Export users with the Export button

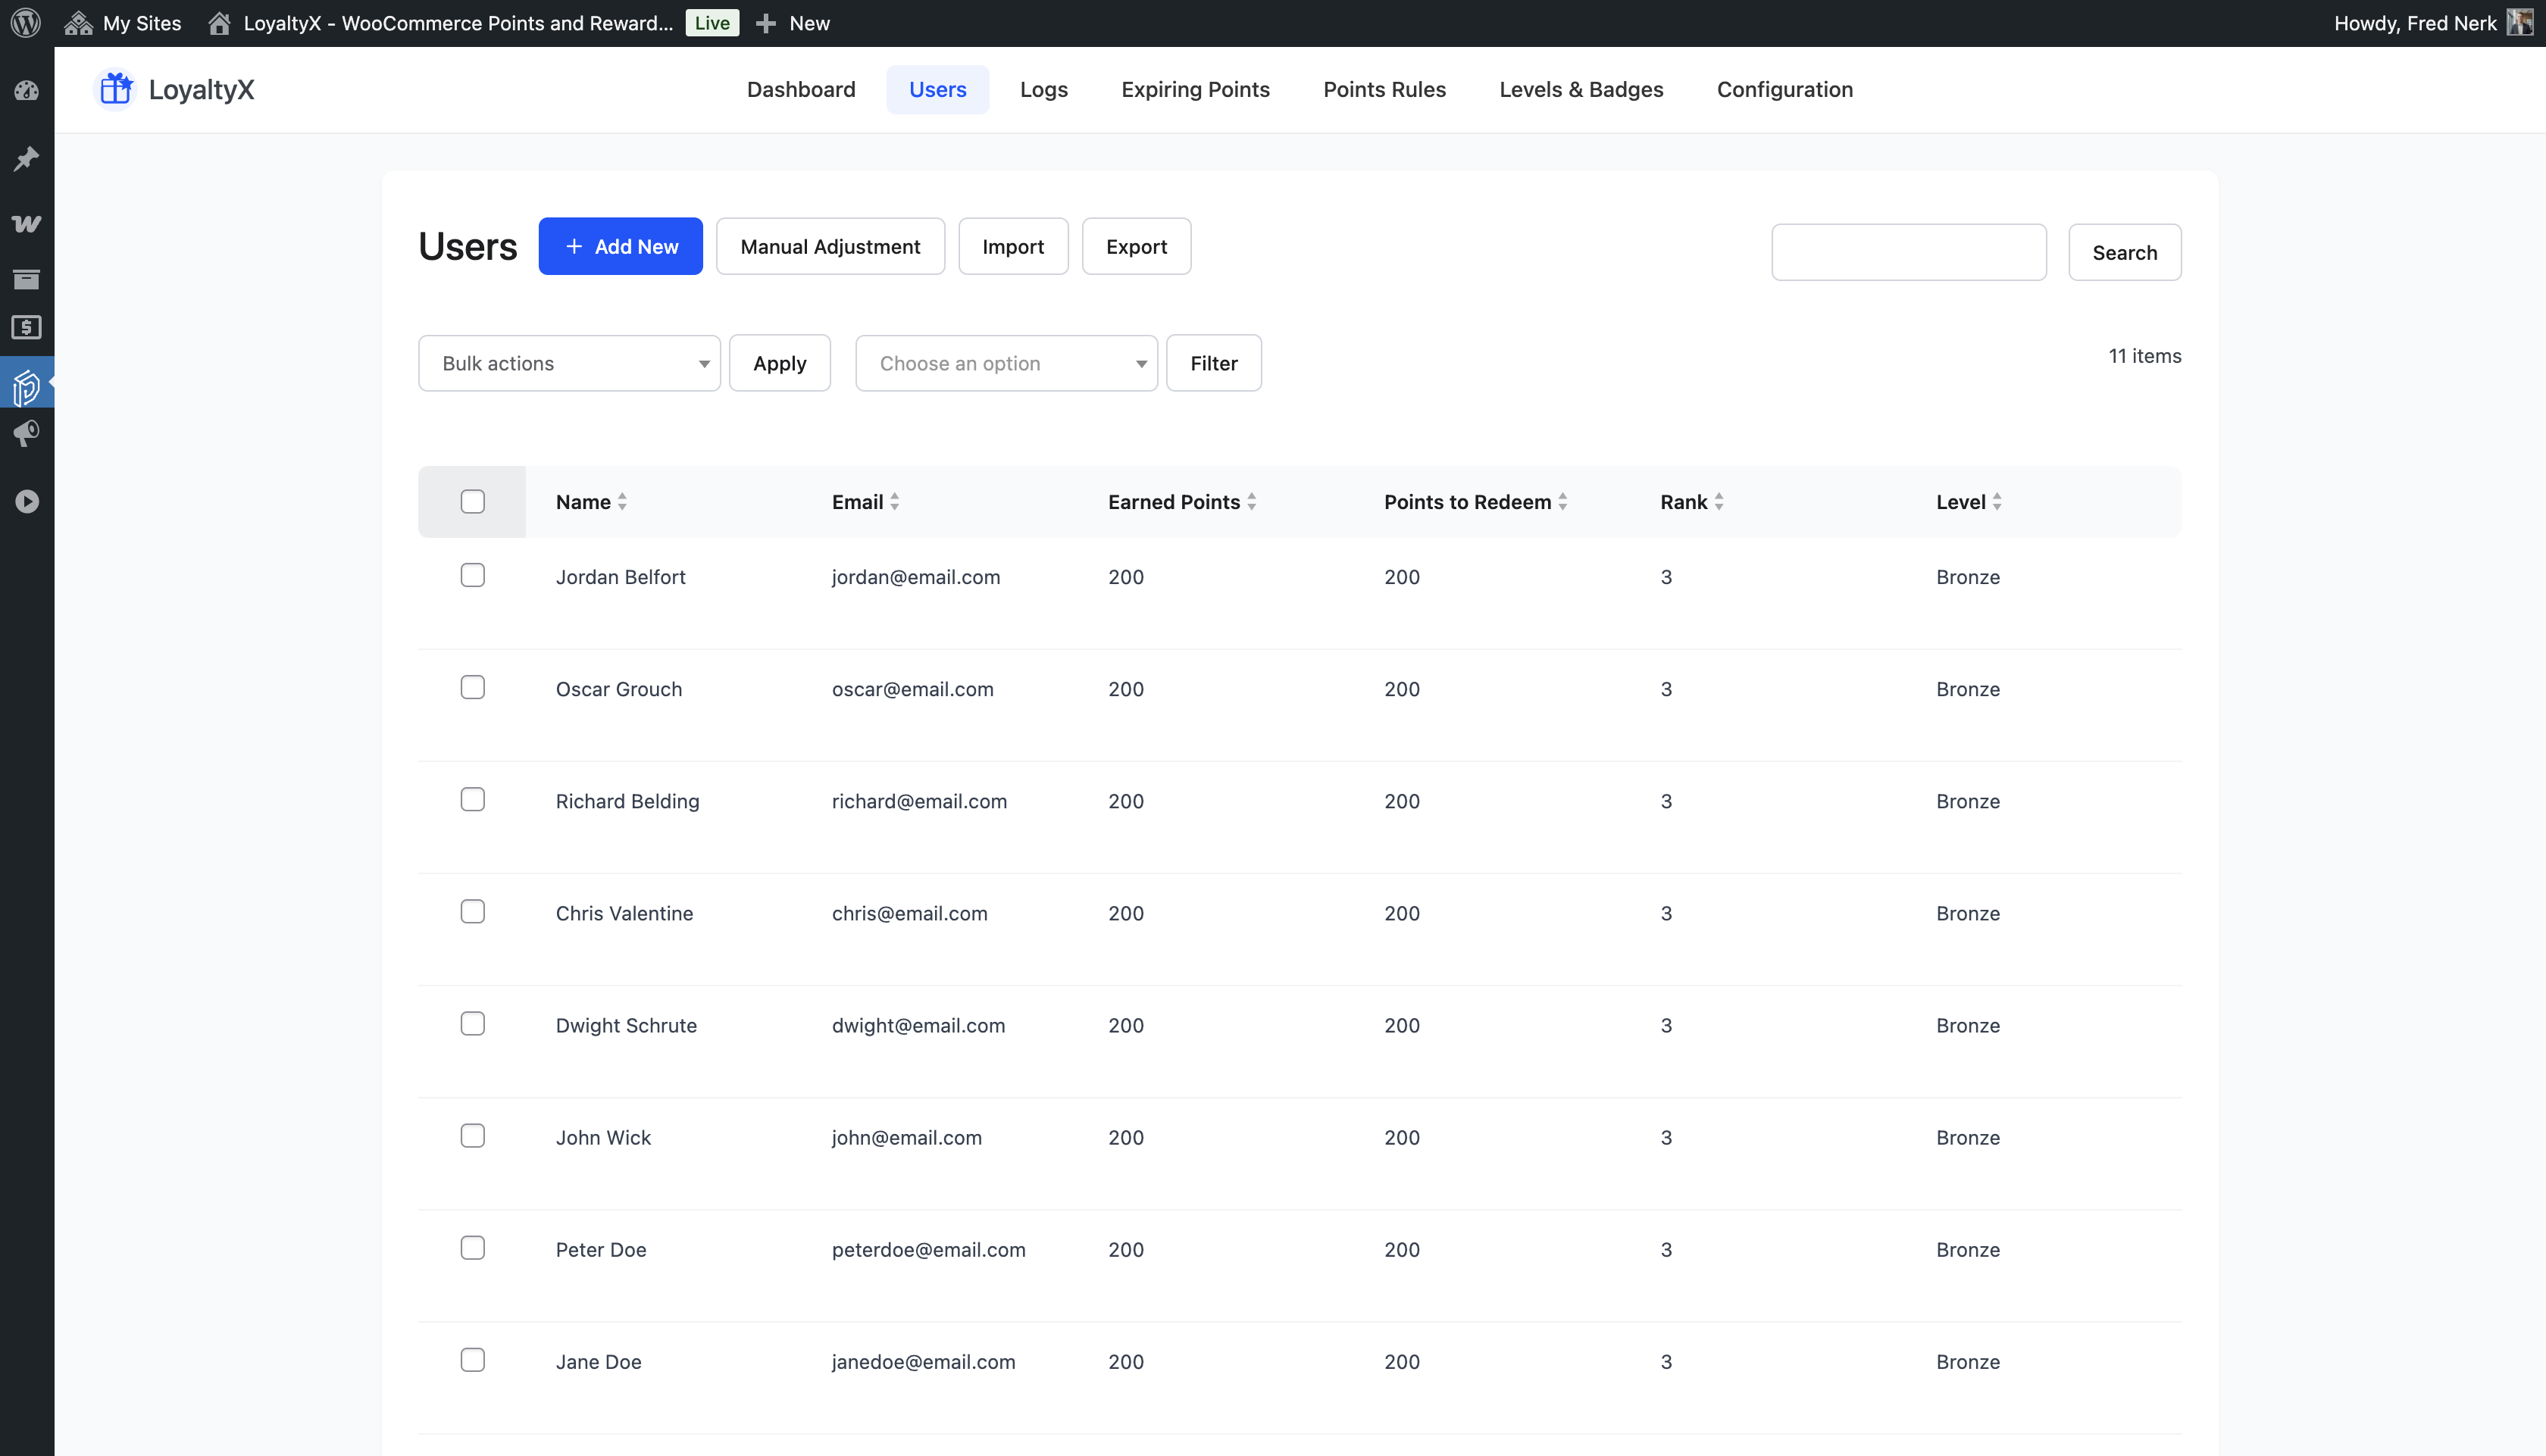[1136, 246]
